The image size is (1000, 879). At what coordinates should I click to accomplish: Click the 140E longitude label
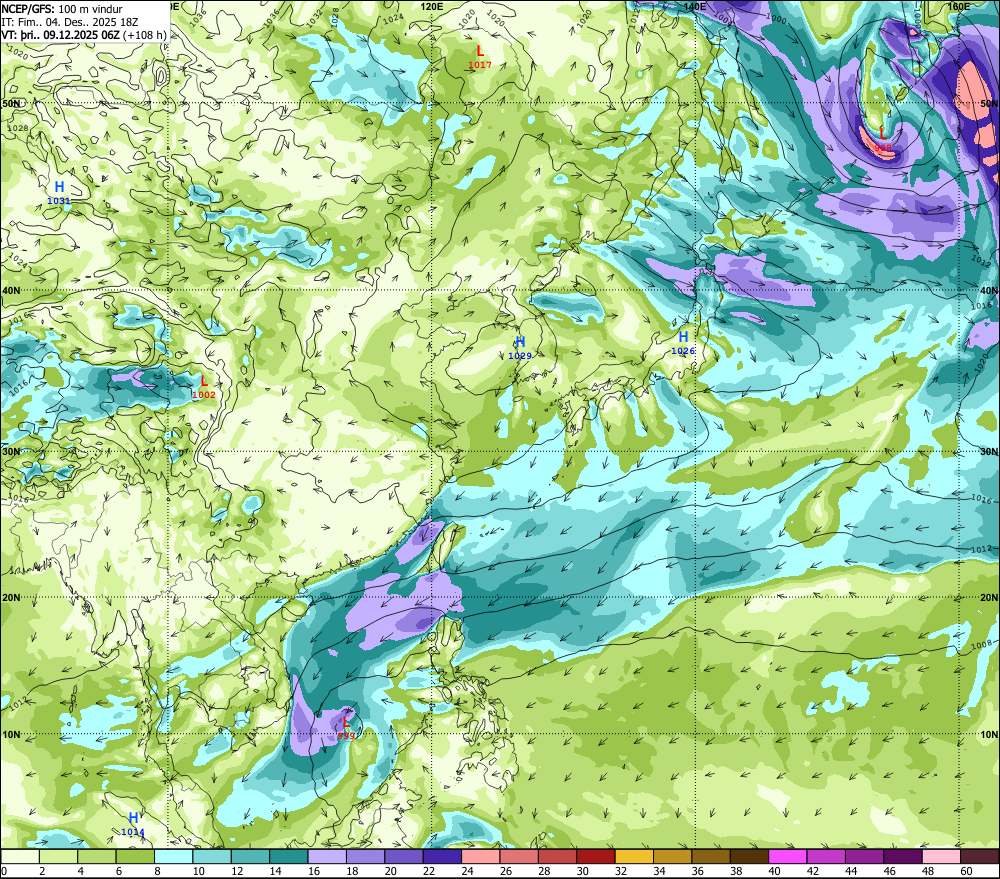point(694,6)
